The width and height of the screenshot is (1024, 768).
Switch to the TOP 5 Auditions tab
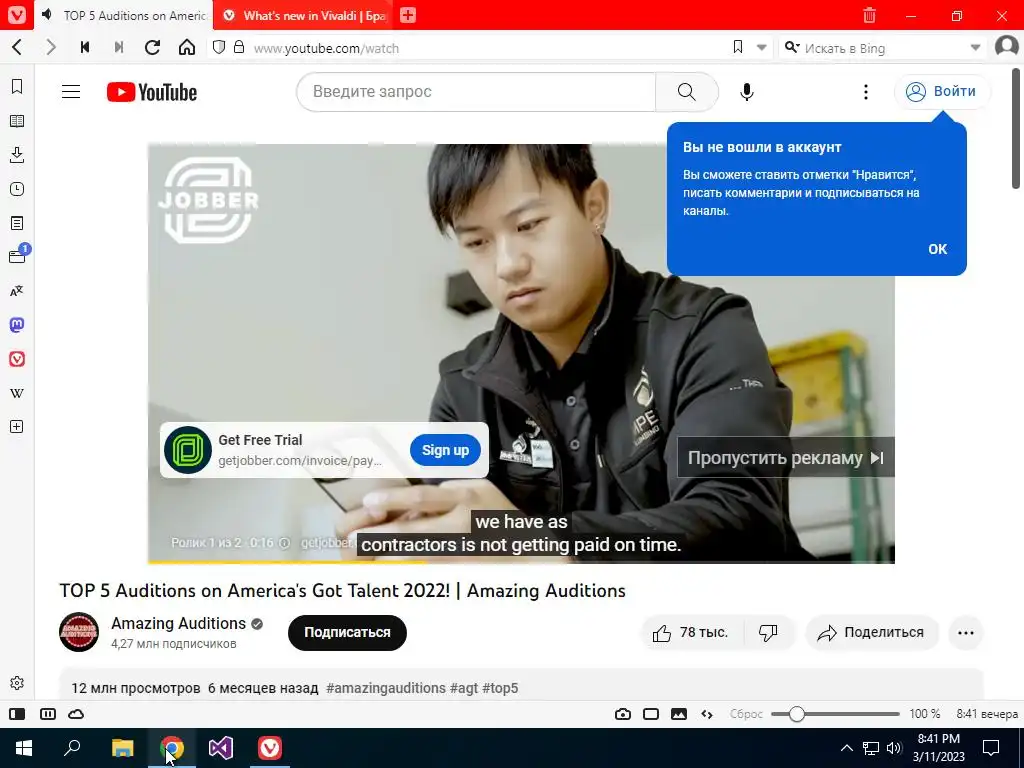click(x=125, y=15)
